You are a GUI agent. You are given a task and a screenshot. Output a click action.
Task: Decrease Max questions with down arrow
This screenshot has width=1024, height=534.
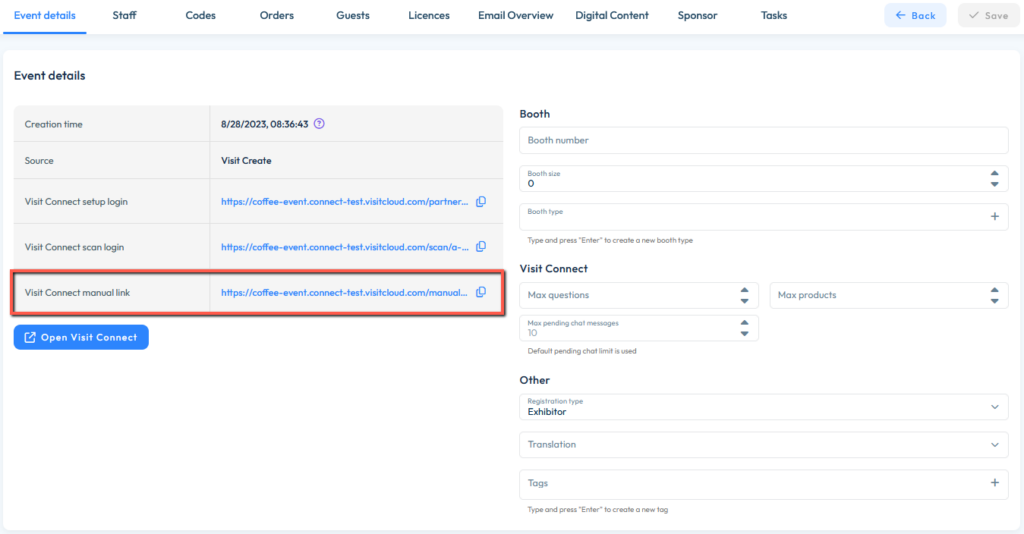(744, 301)
